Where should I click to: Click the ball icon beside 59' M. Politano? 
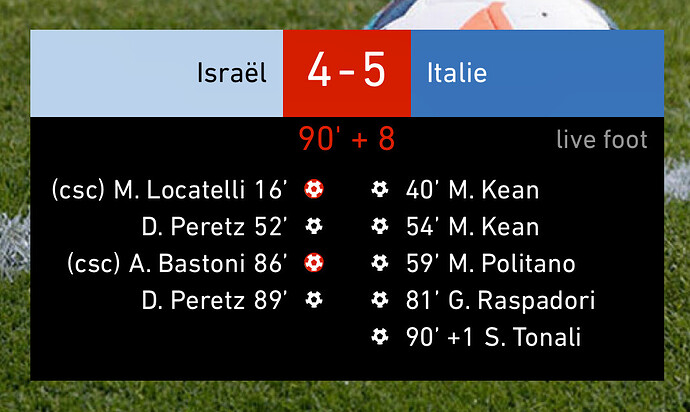tap(379, 263)
